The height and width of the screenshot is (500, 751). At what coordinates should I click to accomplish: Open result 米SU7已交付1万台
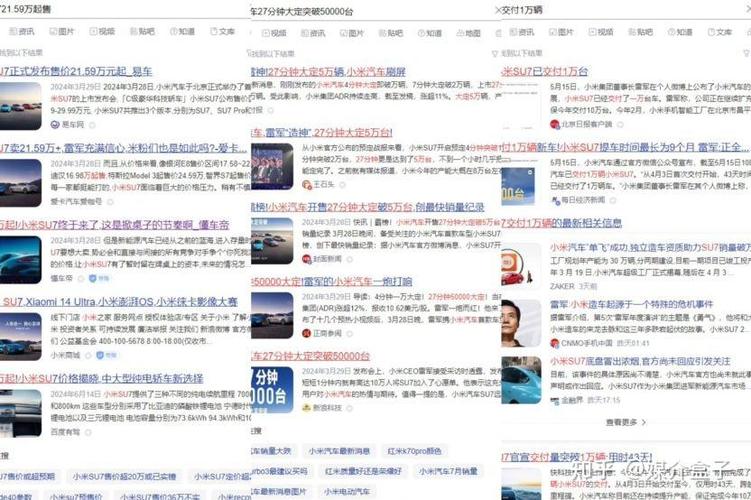coord(545,71)
